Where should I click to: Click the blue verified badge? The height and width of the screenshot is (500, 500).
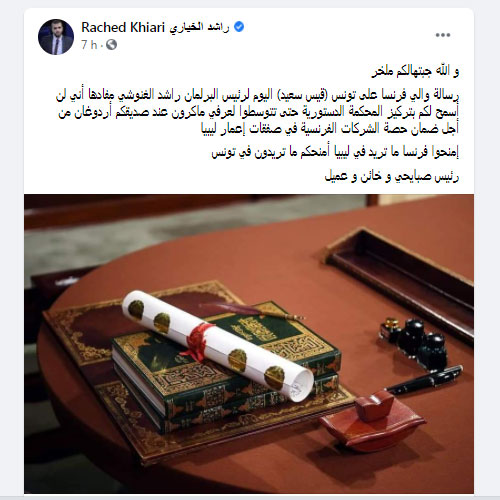pyautogui.click(x=239, y=26)
